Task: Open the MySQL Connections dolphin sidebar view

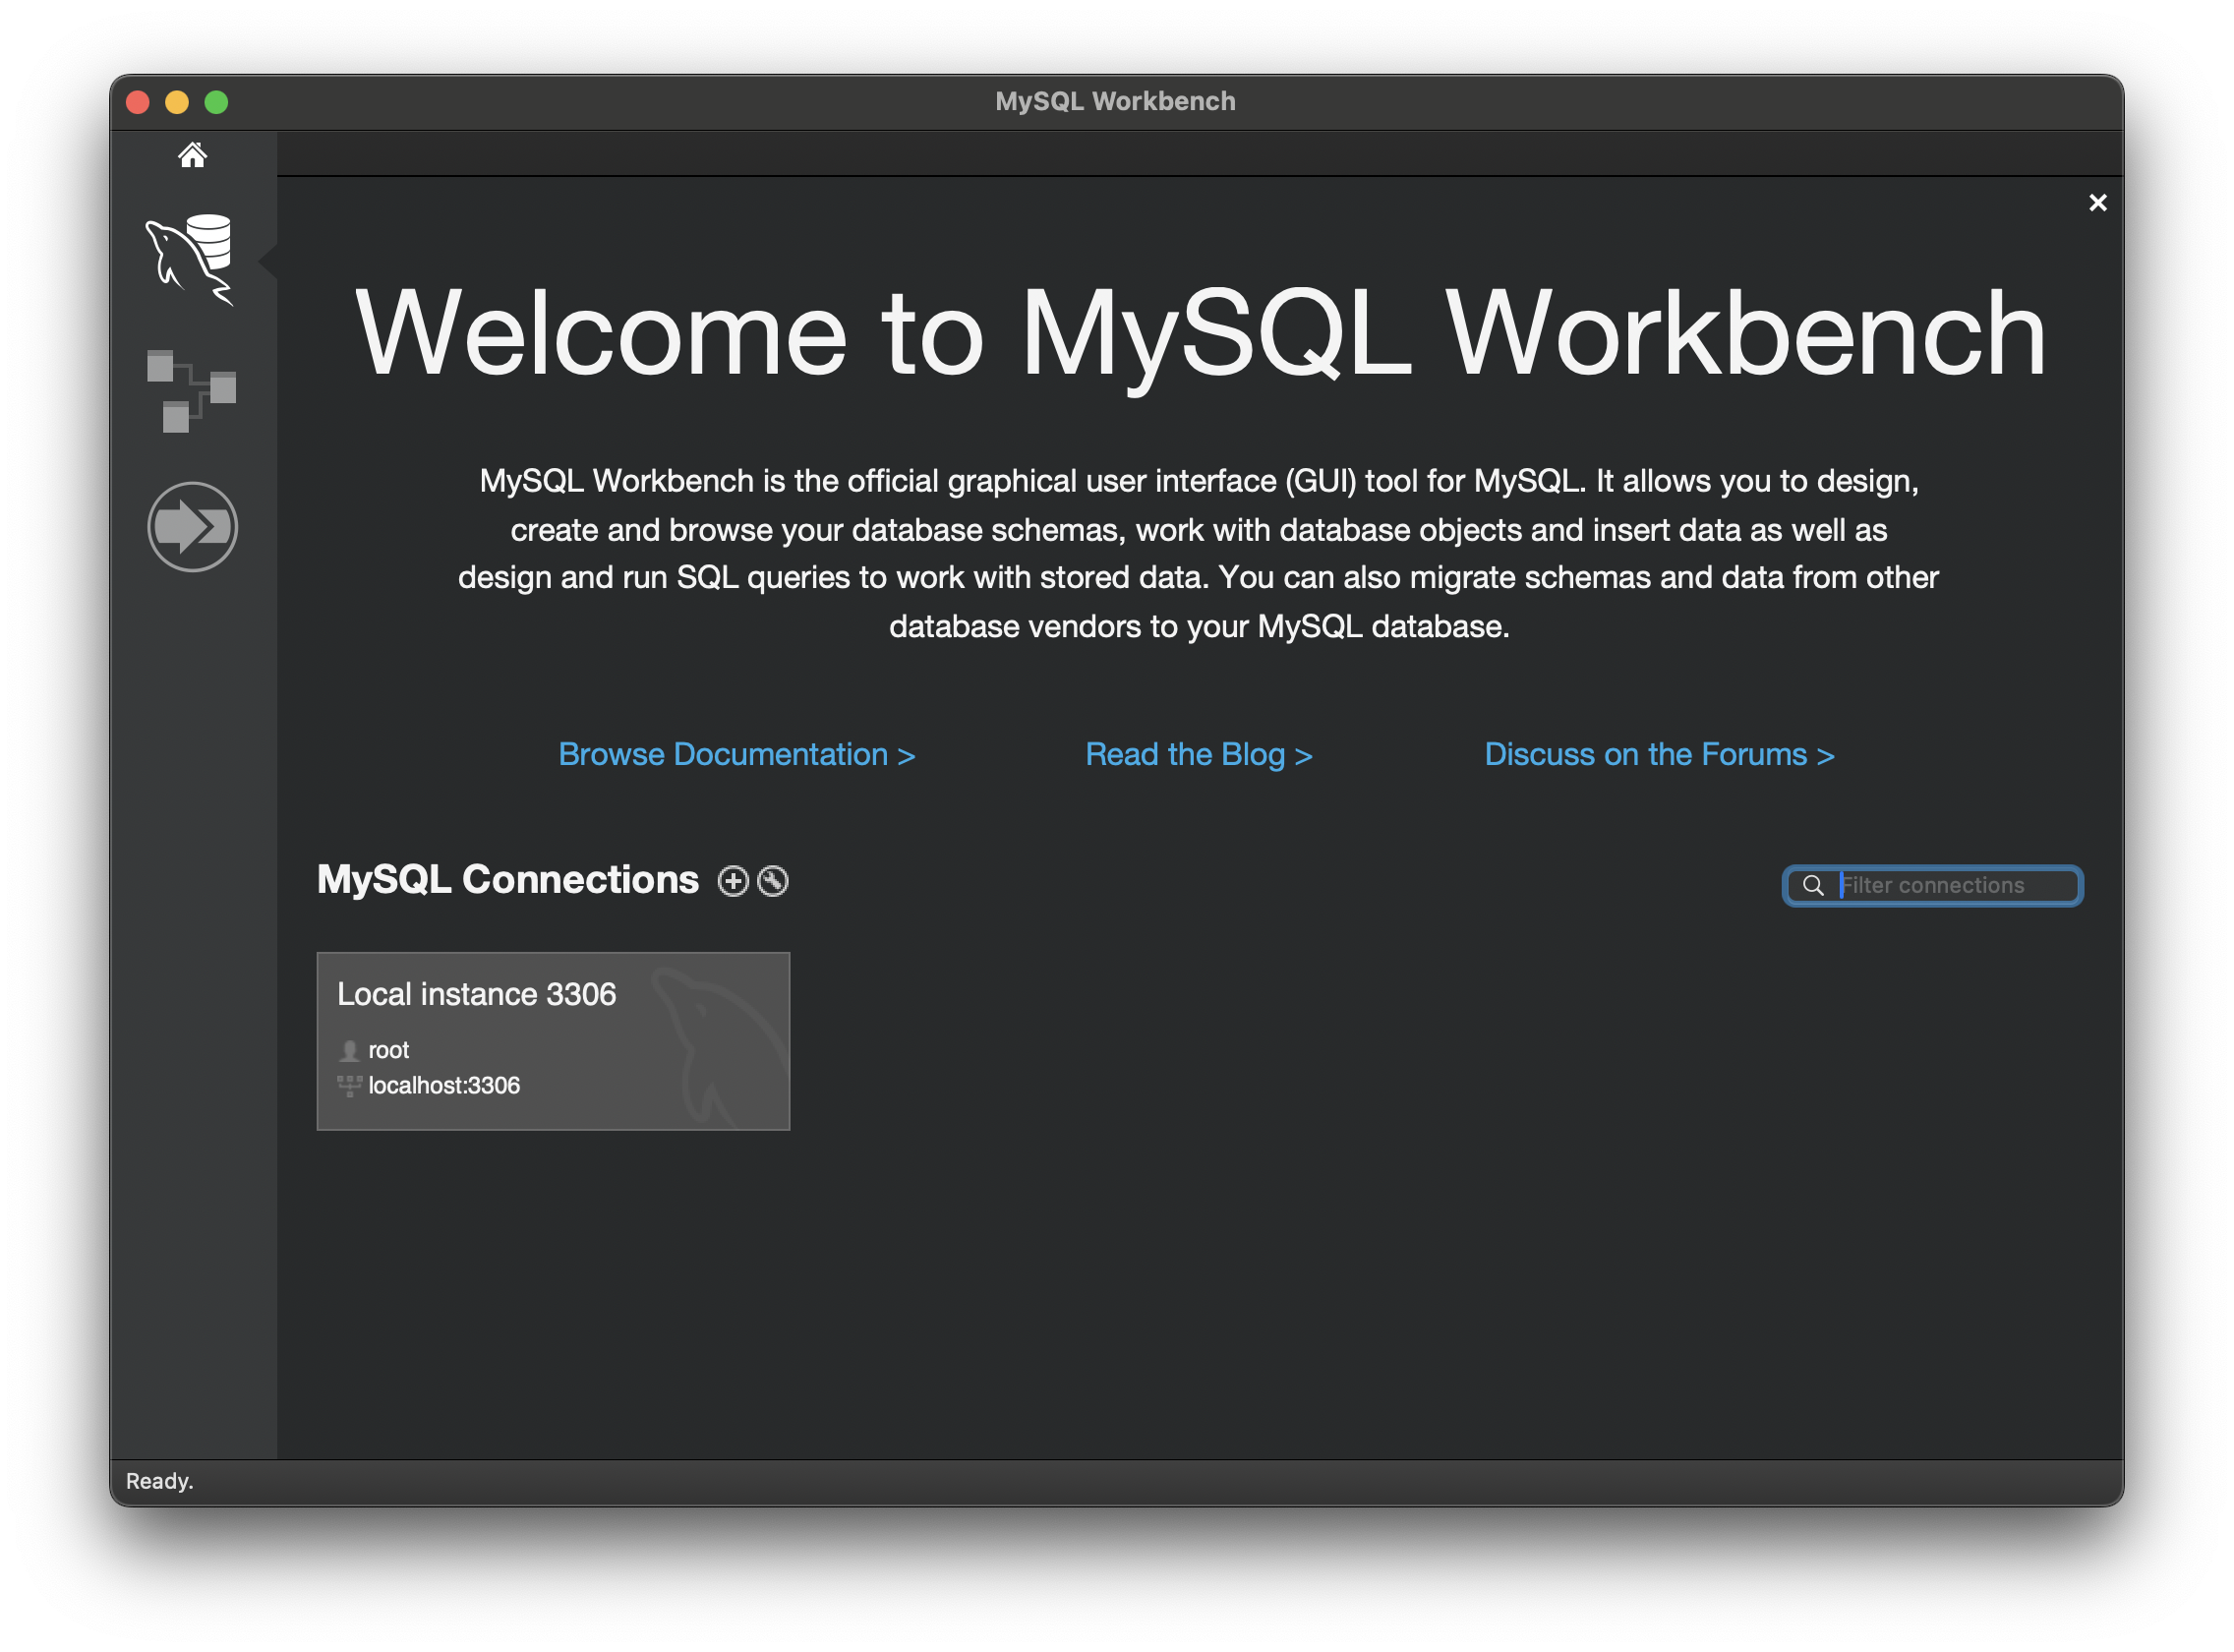Action: click(x=191, y=259)
